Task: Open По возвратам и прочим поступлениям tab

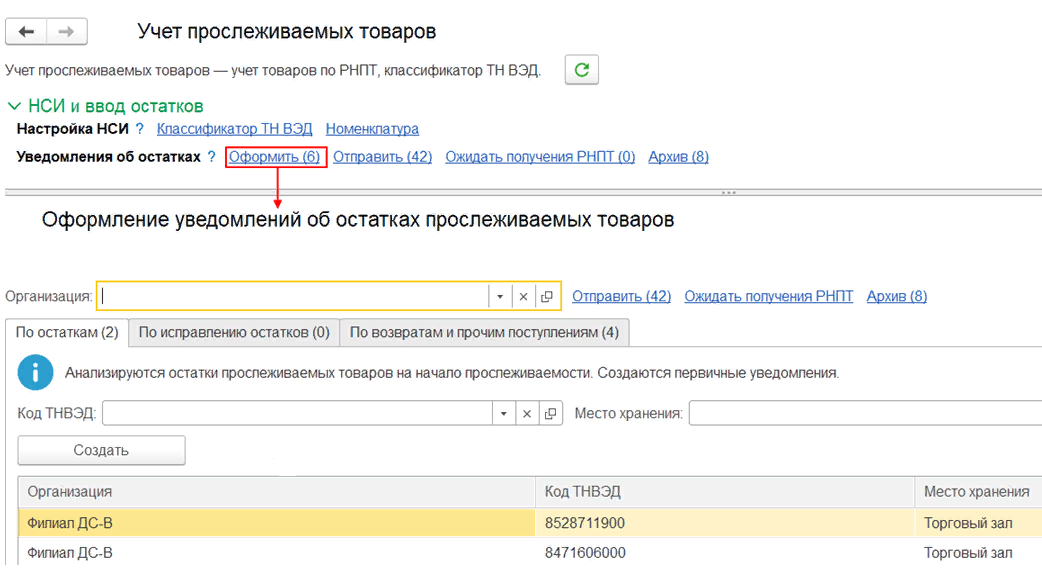Action: coord(484,332)
